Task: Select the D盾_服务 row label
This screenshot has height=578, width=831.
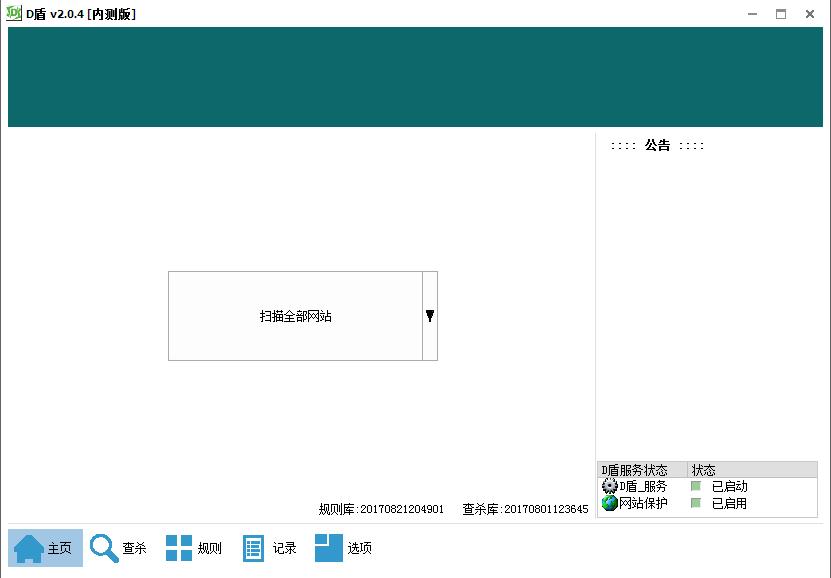Action: pos(643,486)
